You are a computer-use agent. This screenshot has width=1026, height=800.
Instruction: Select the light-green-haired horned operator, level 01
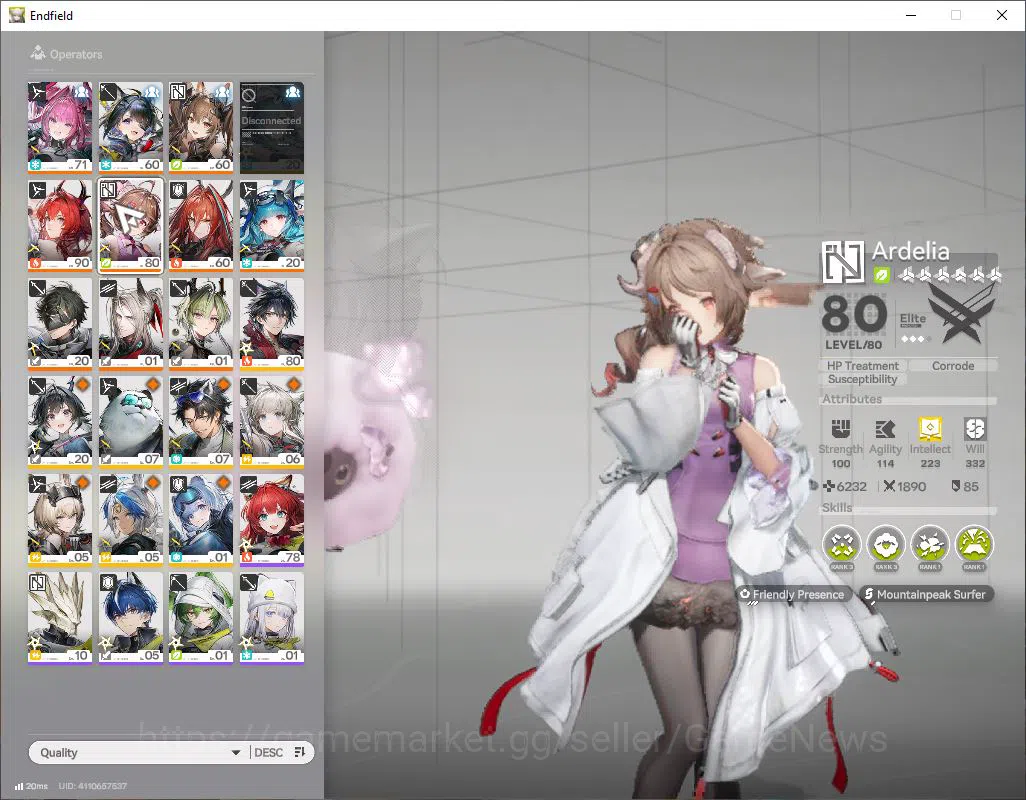201,323
